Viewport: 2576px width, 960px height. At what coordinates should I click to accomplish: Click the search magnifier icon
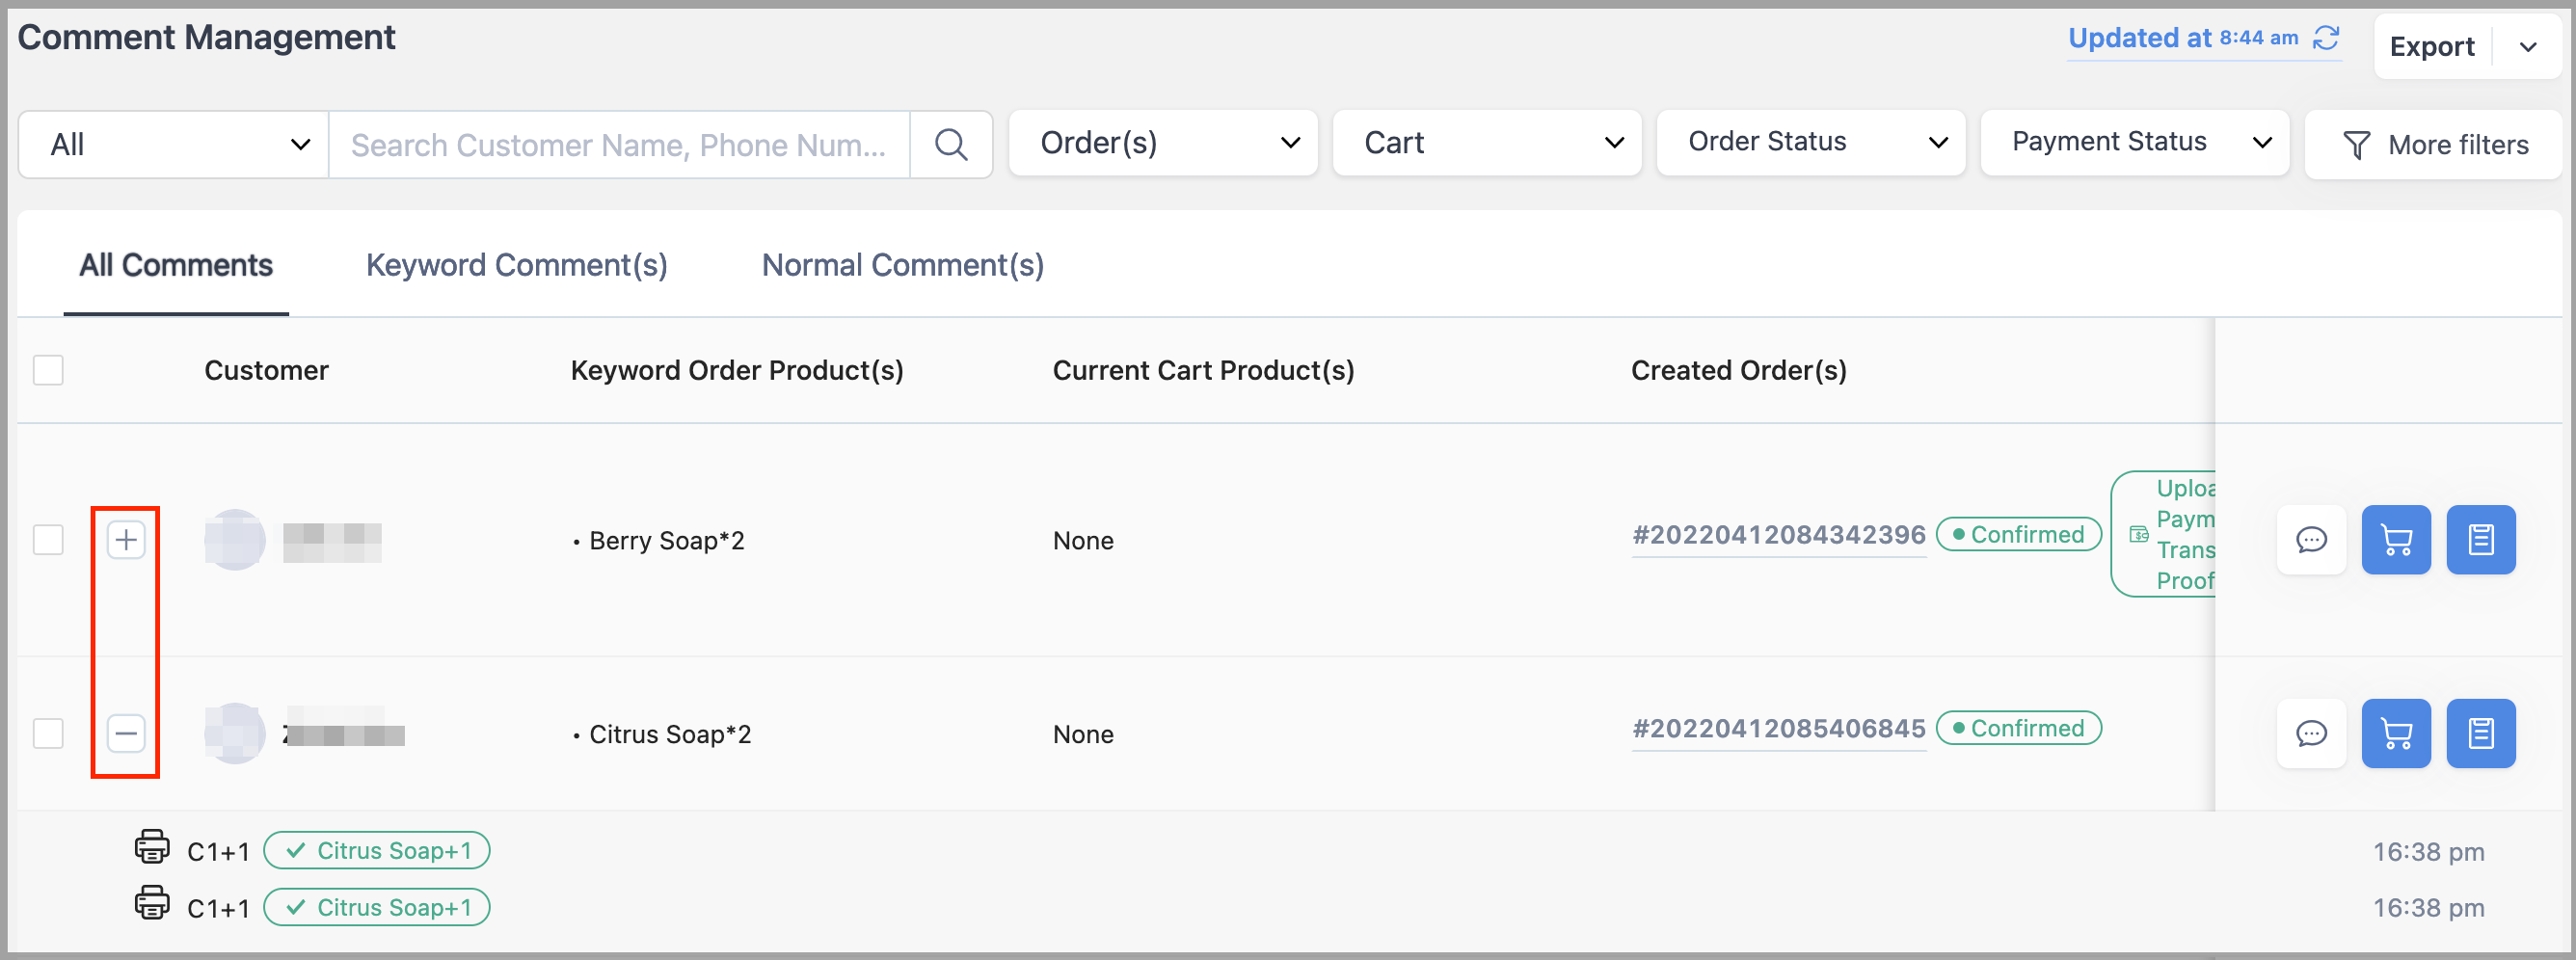[950, 145]
